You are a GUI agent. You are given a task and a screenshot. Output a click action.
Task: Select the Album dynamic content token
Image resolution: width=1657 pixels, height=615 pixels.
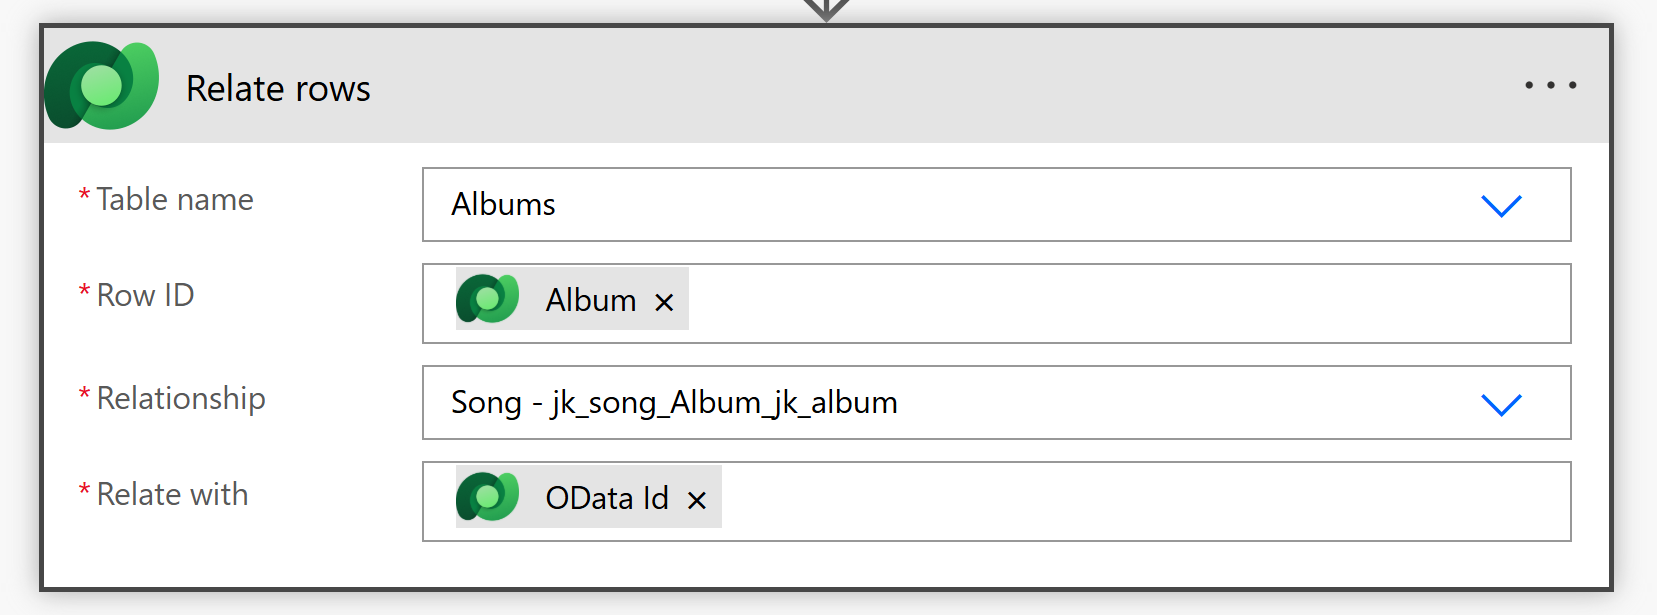[590, 300]
